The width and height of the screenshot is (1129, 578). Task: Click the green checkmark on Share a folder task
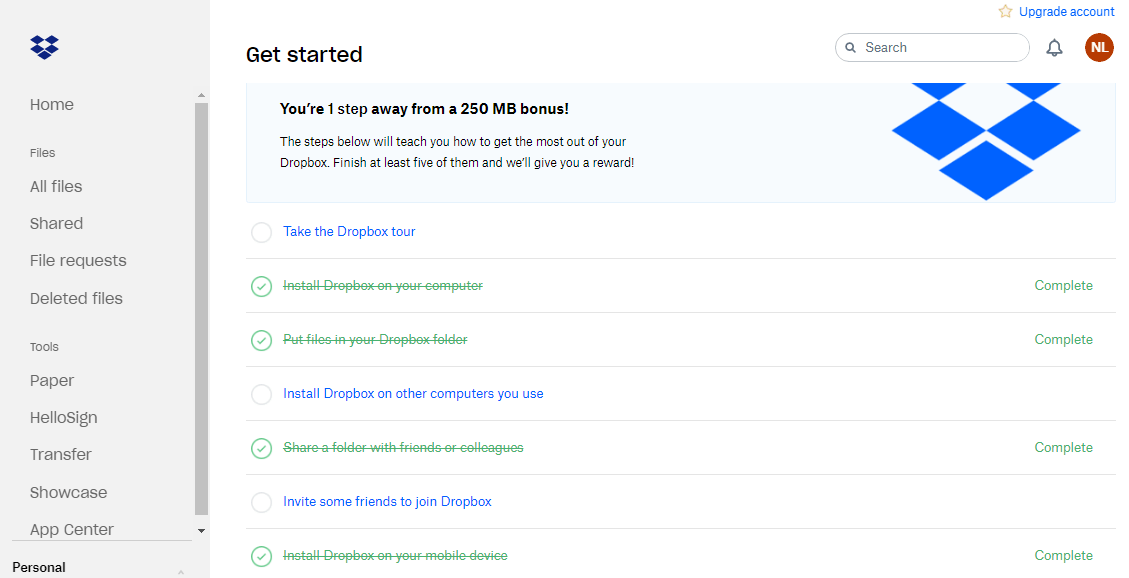point(261,448)
